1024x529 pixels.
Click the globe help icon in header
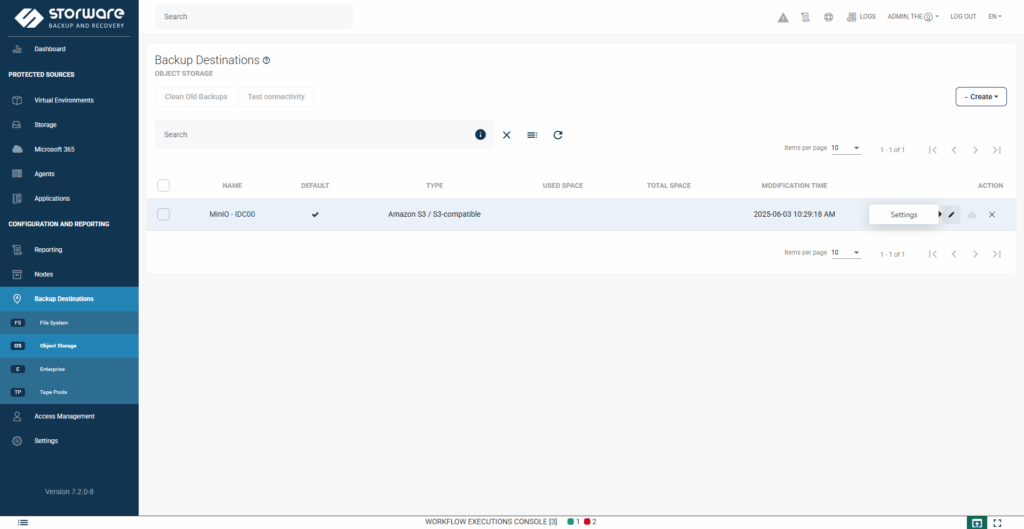click(828, 17)
